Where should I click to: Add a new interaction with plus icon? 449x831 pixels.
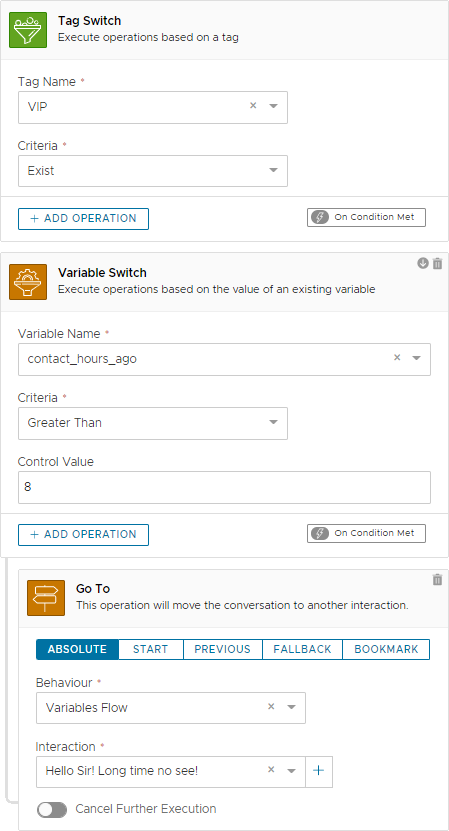coord(319,771)
